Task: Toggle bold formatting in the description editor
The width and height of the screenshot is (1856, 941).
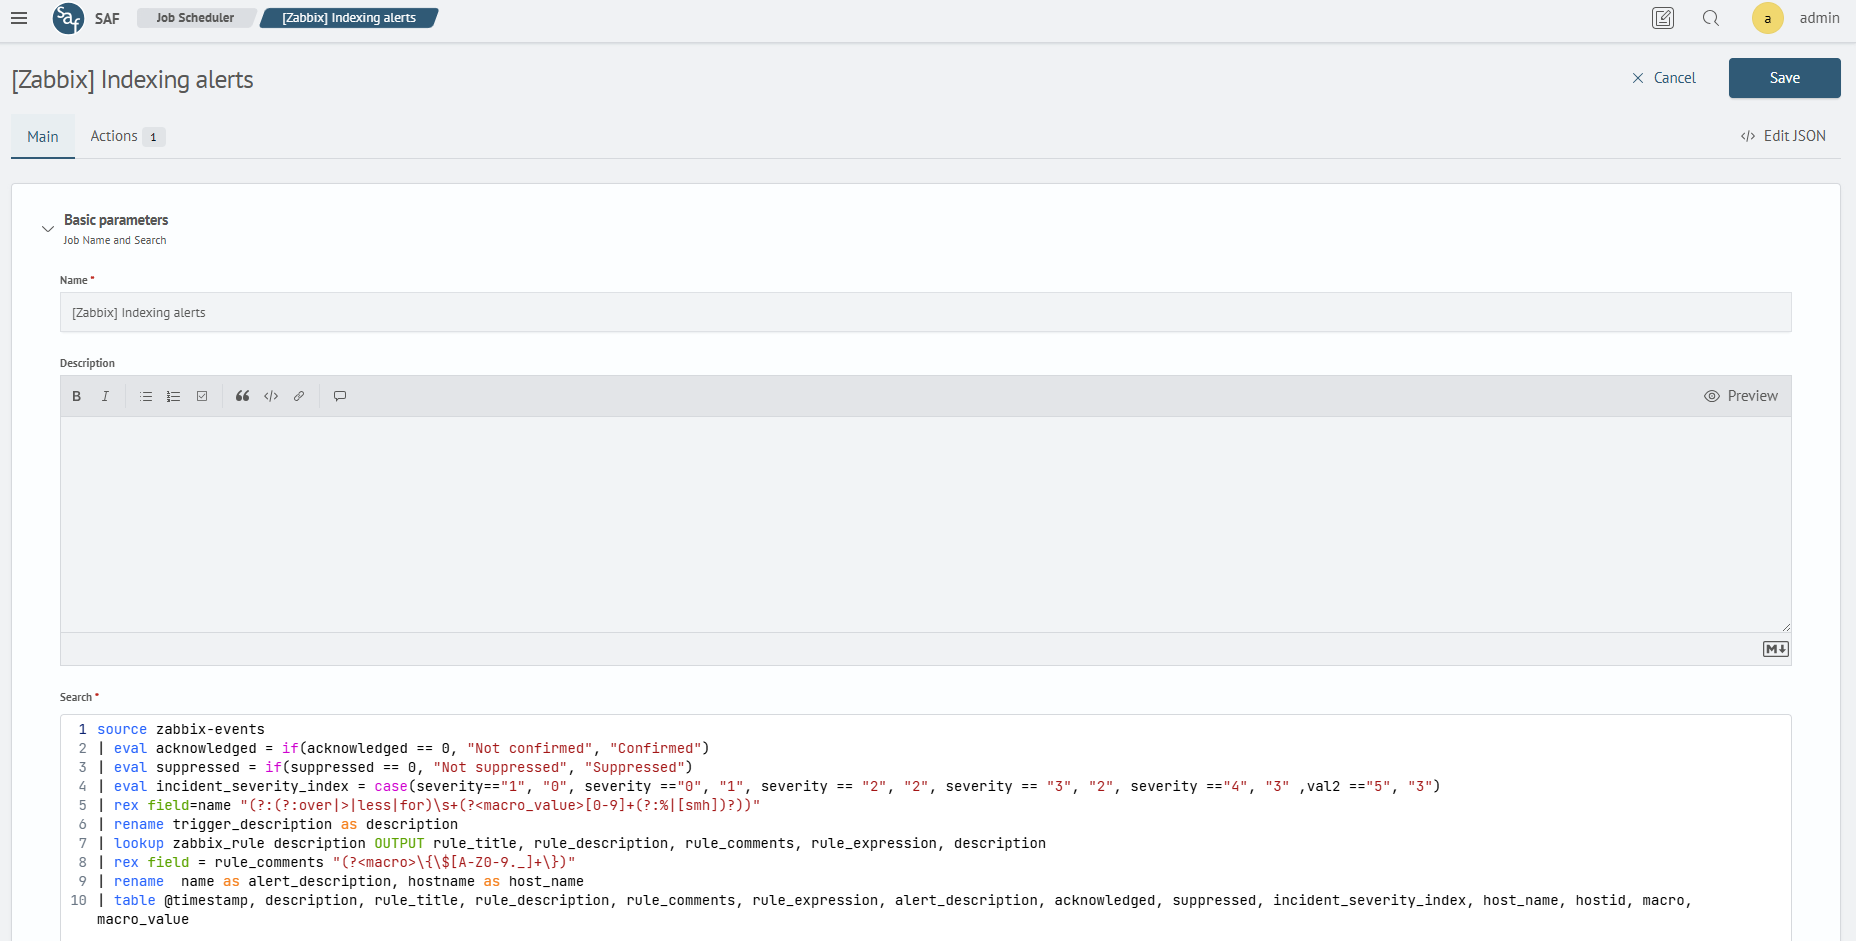Action: (x=76, y=396)
